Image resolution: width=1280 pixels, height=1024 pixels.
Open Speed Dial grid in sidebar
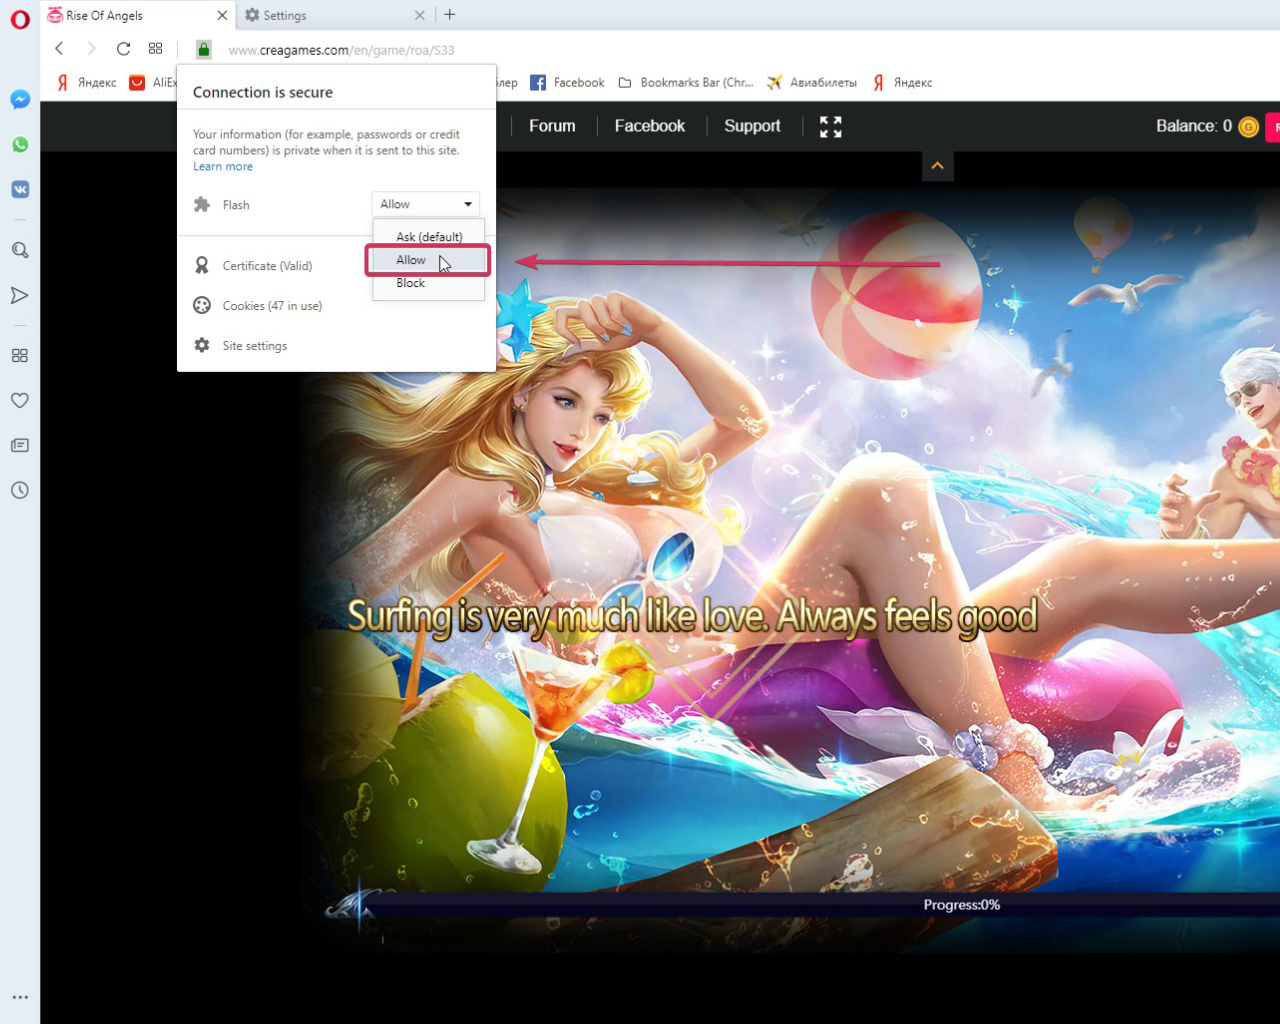tap(20, 355)
